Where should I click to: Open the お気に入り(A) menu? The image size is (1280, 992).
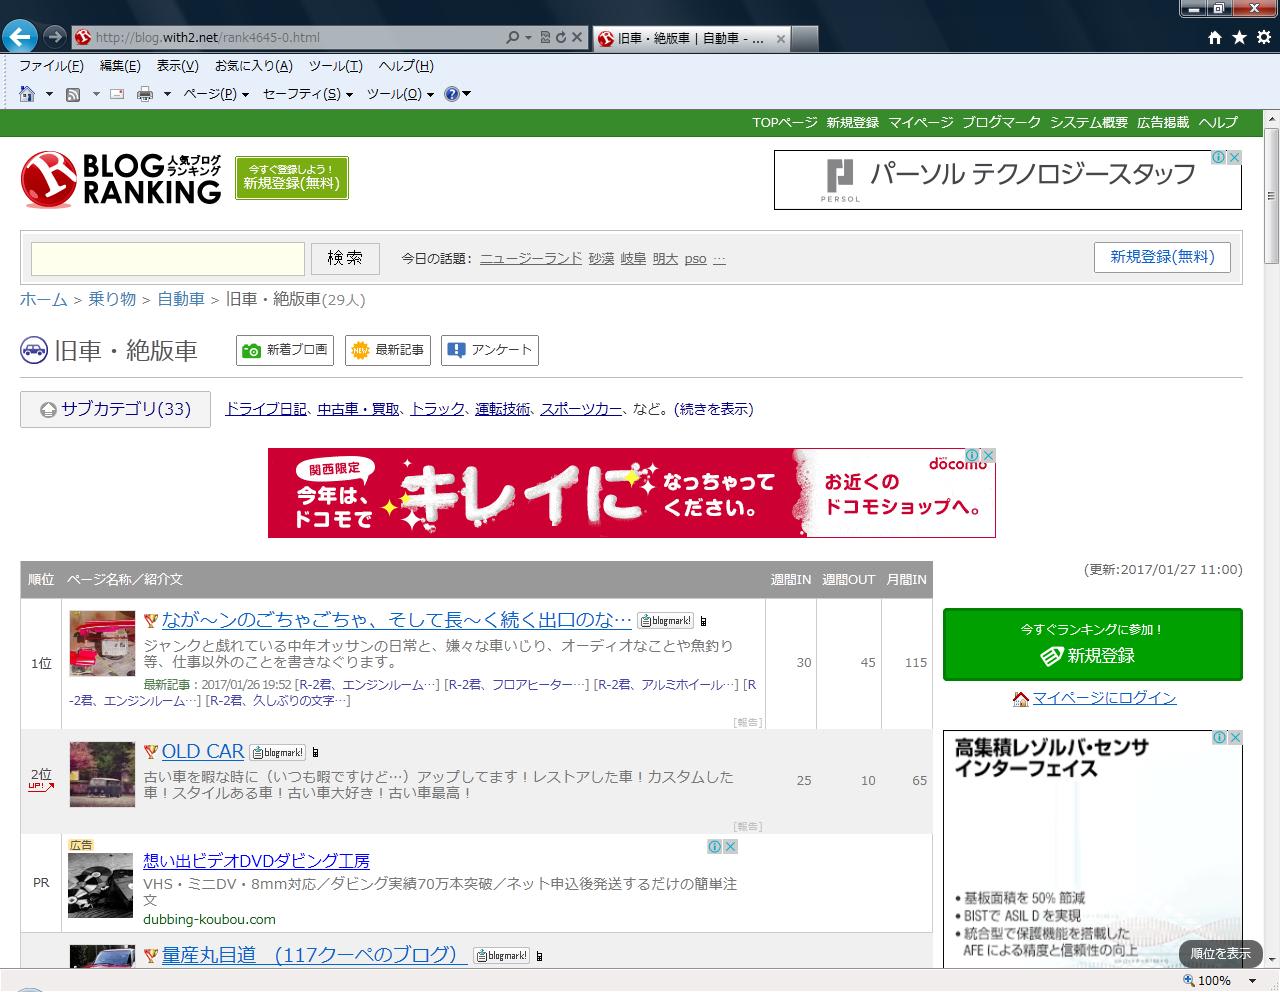pyautogui.click(x=253, y=66)
